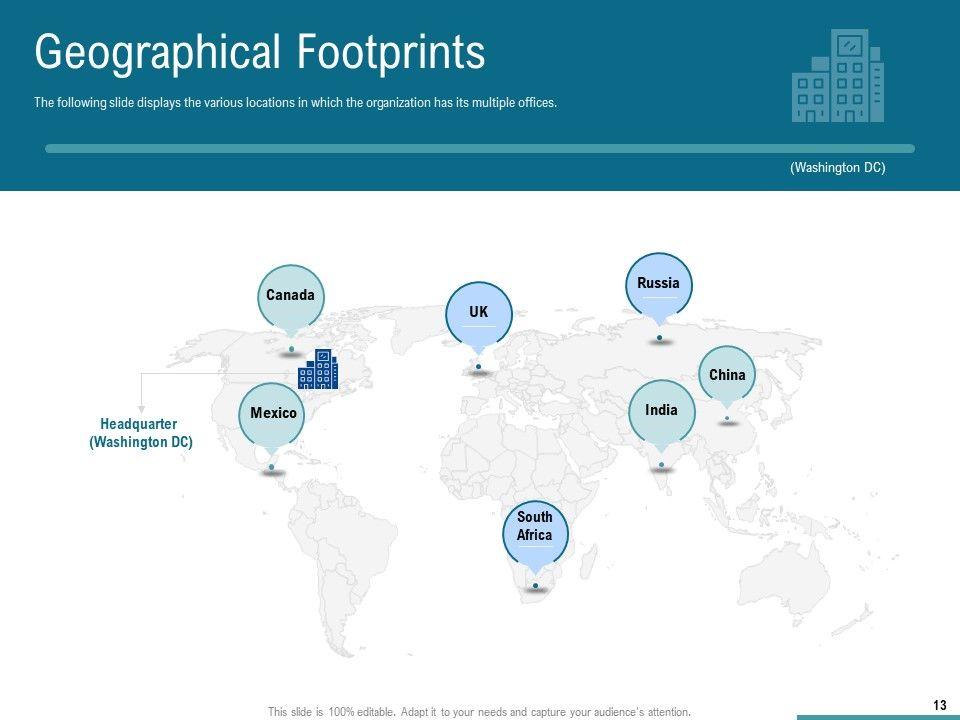Select the footer text about editable slide
This screenshot has height=720, width=960.
(x=479, y=712)
